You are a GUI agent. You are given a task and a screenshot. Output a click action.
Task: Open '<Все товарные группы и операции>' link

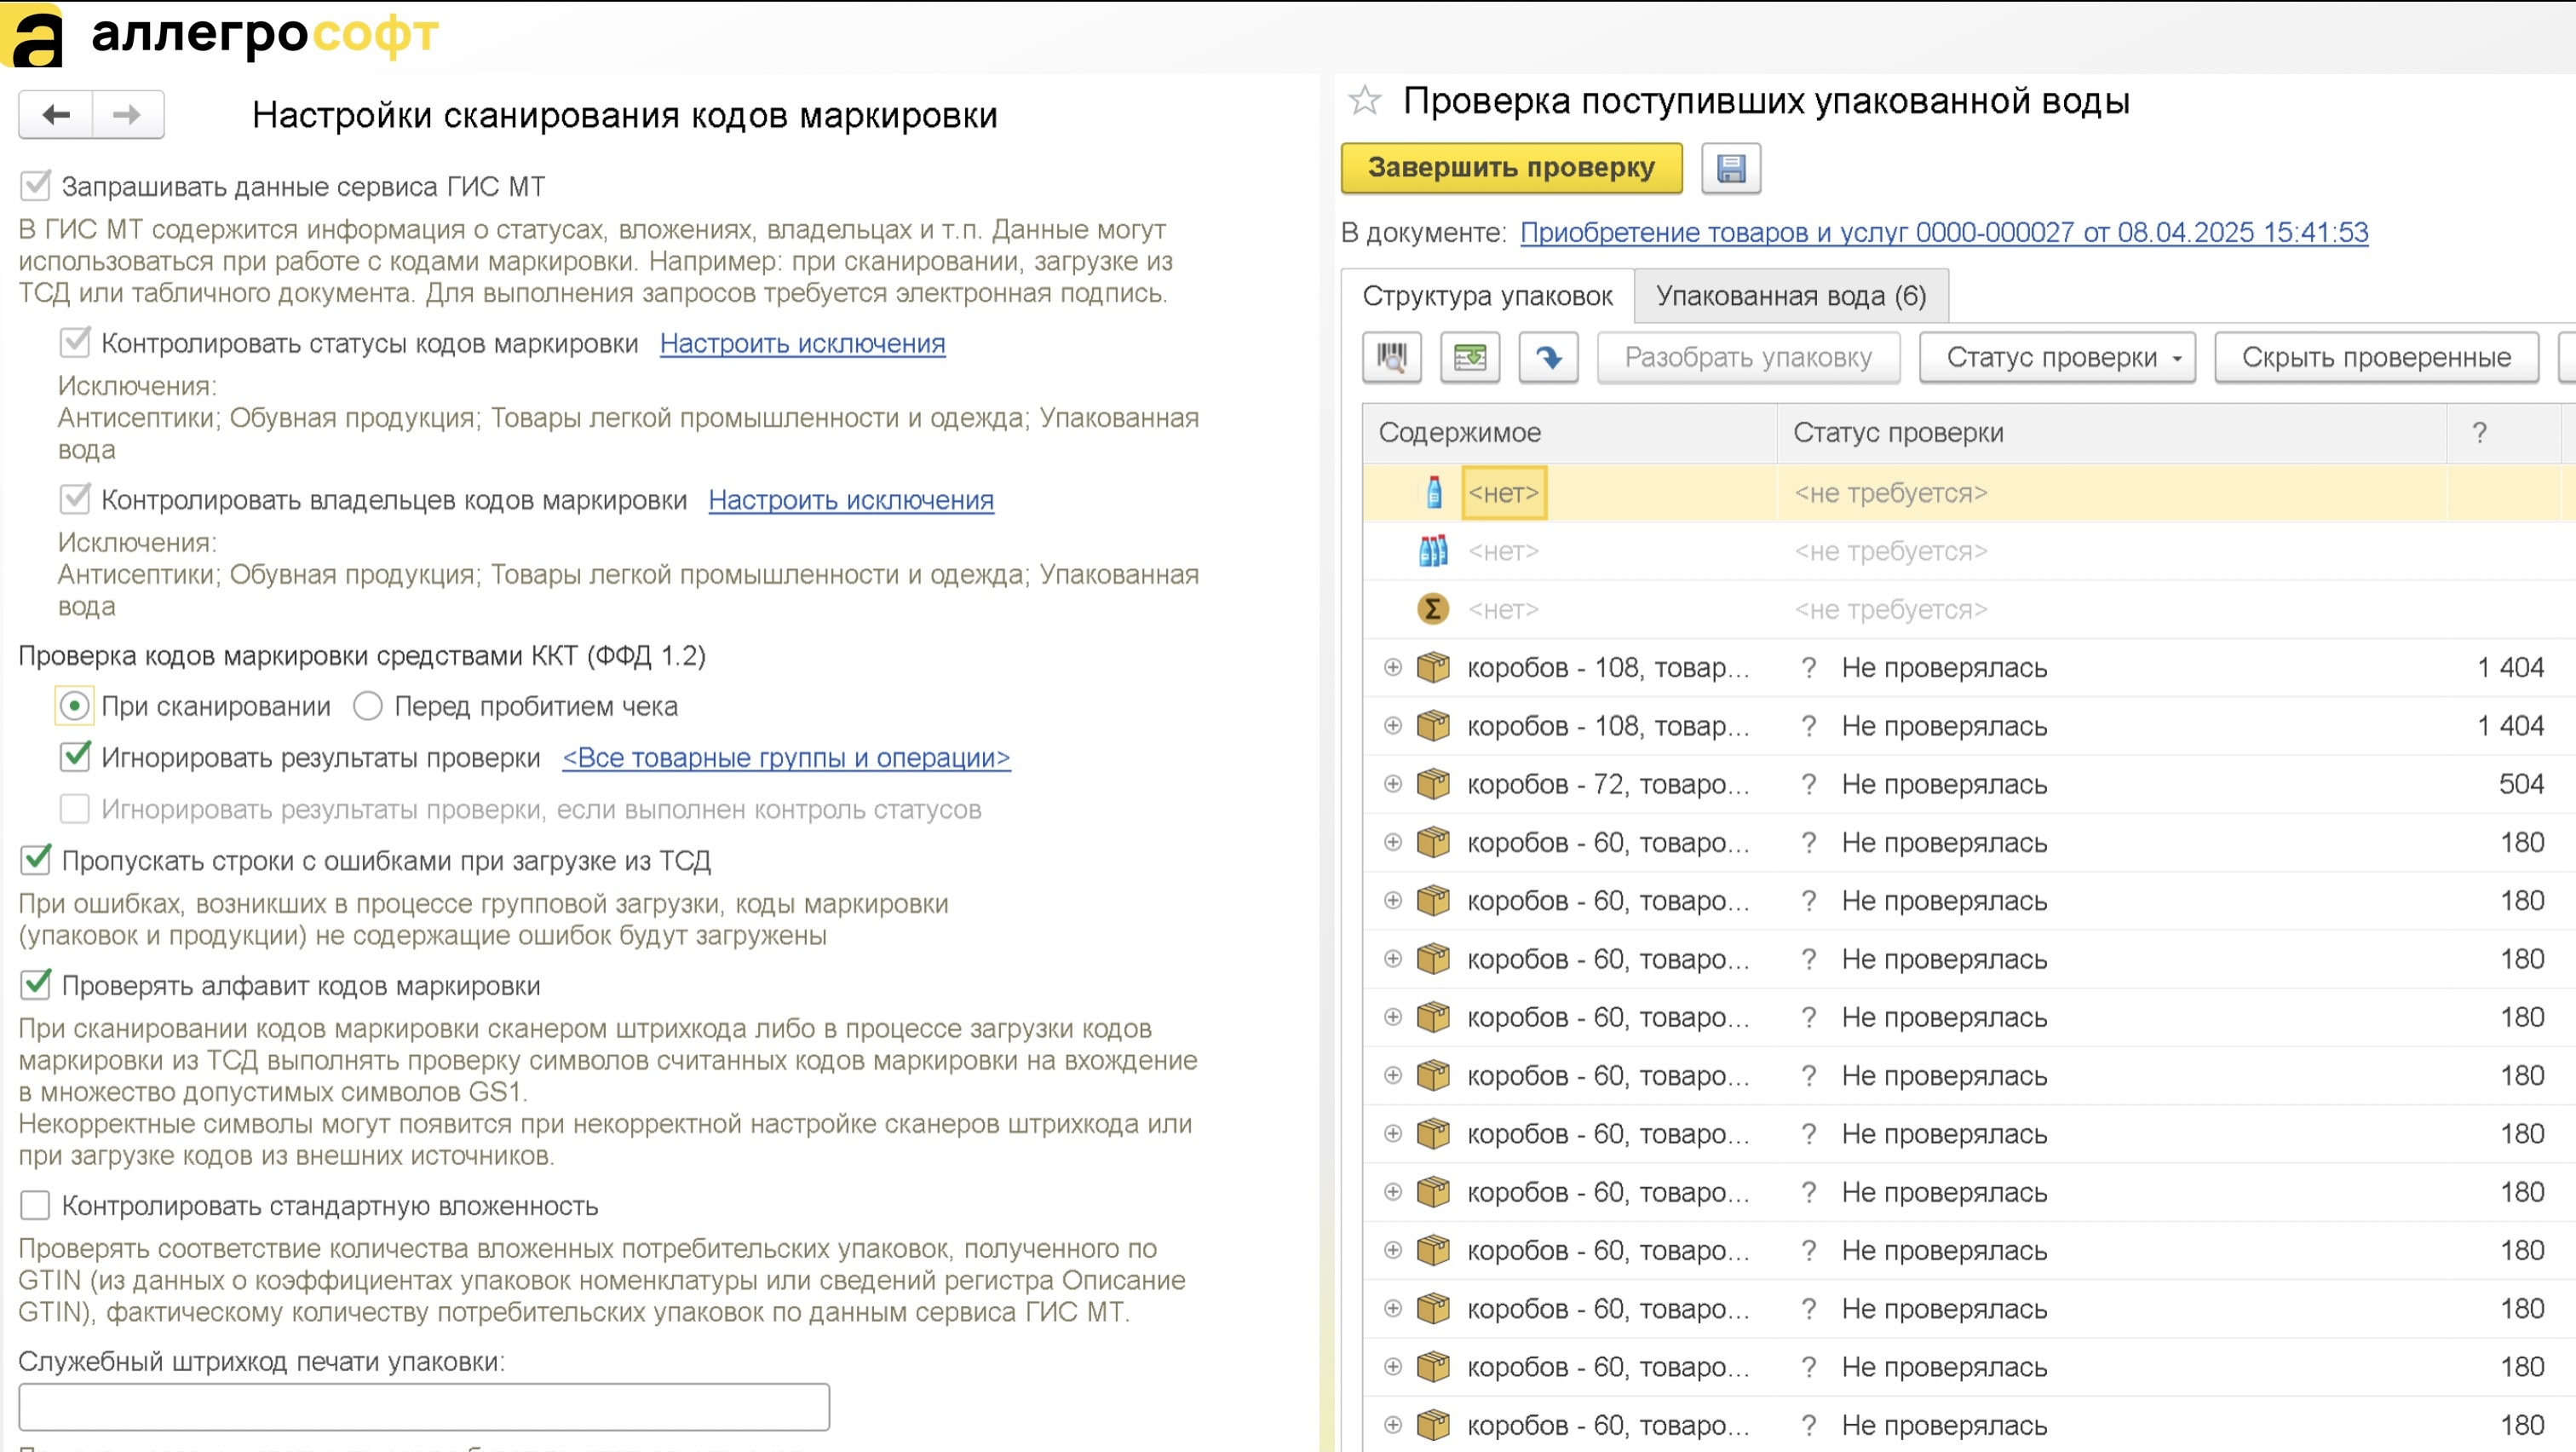coord(786,757)
